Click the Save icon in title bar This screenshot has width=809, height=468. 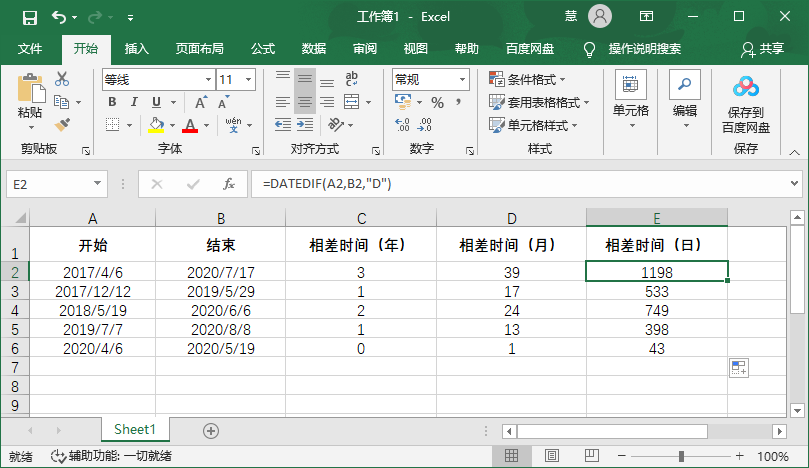(29, 17)
